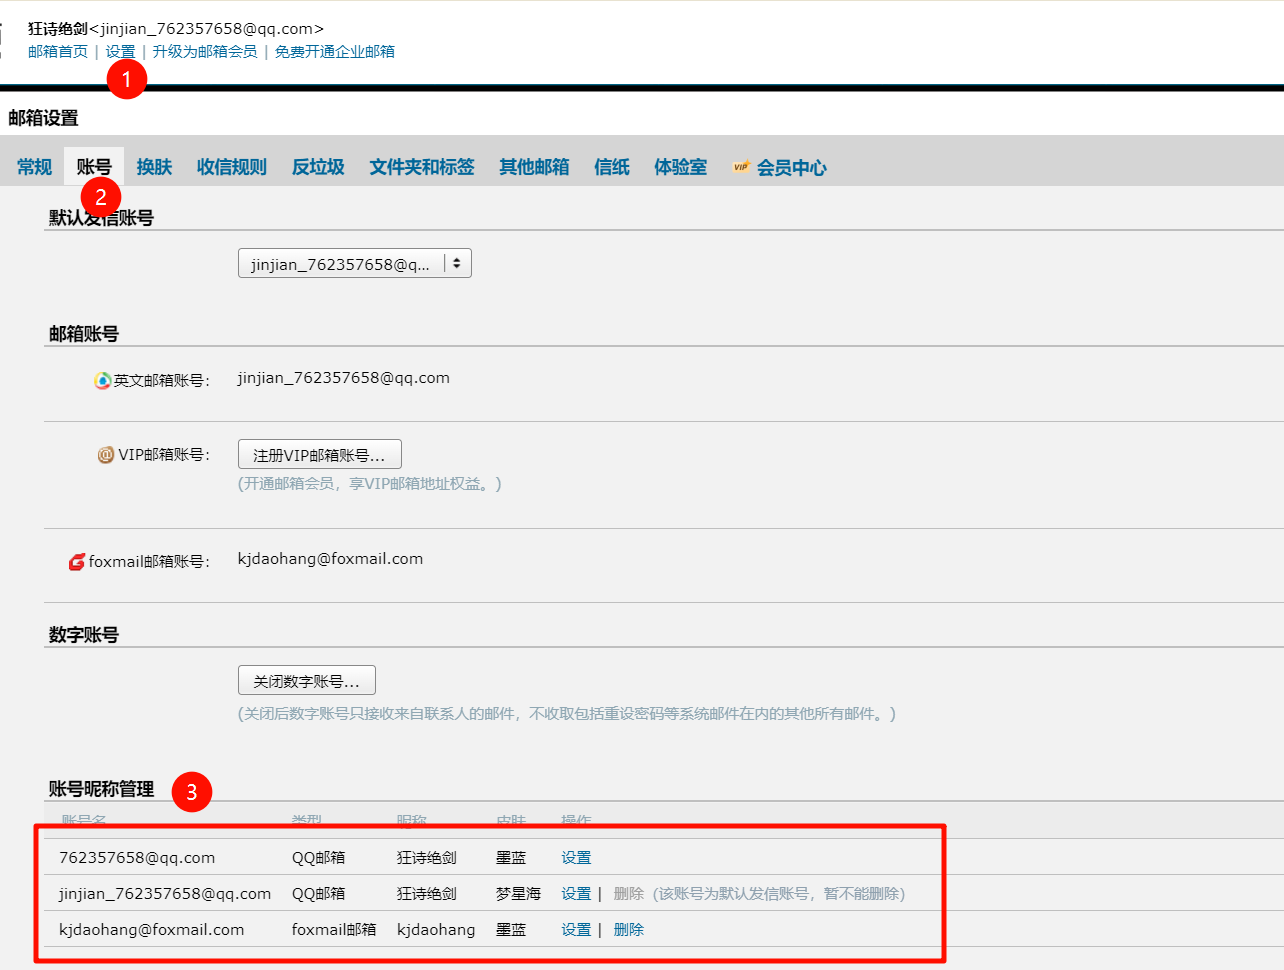The width and height of the screenshot is (1284, 970).
Task: Open 免费开通企业邮箱 link
Action: (335, 52)
